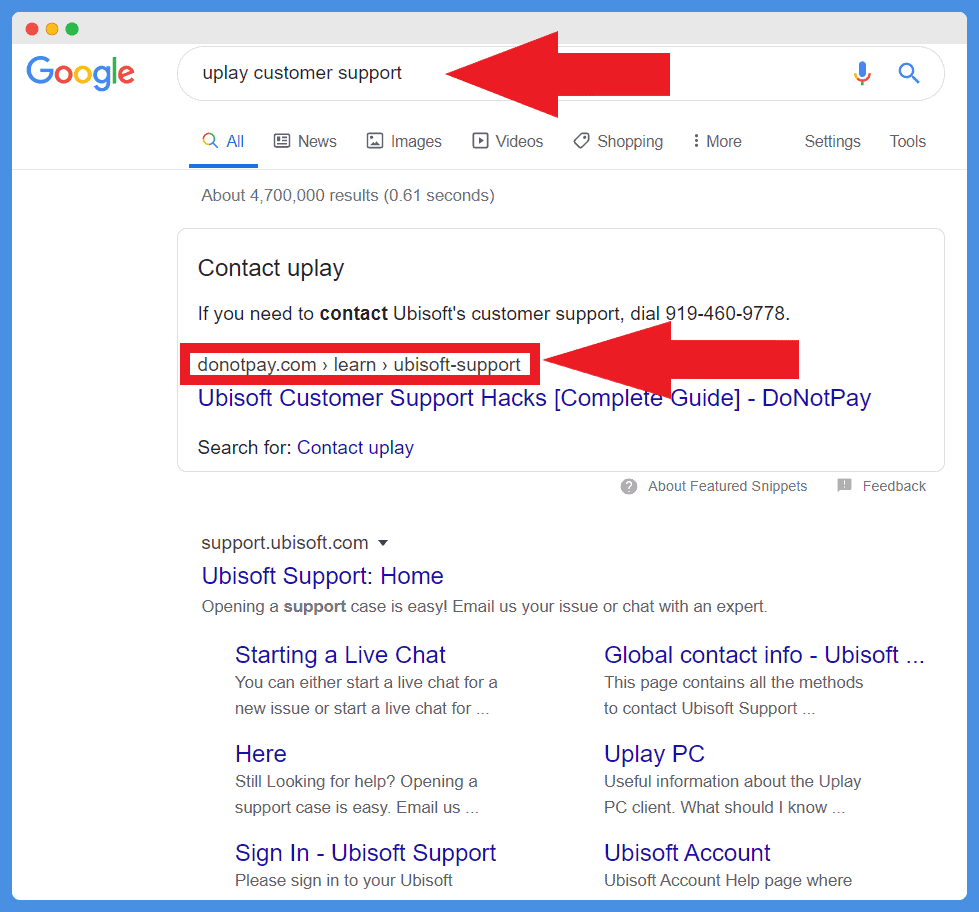The height and width of the screenshot is (912, 979).
Task: Switch to the Shopping tab
Action: pyautogui.click(x=618, y=141)
